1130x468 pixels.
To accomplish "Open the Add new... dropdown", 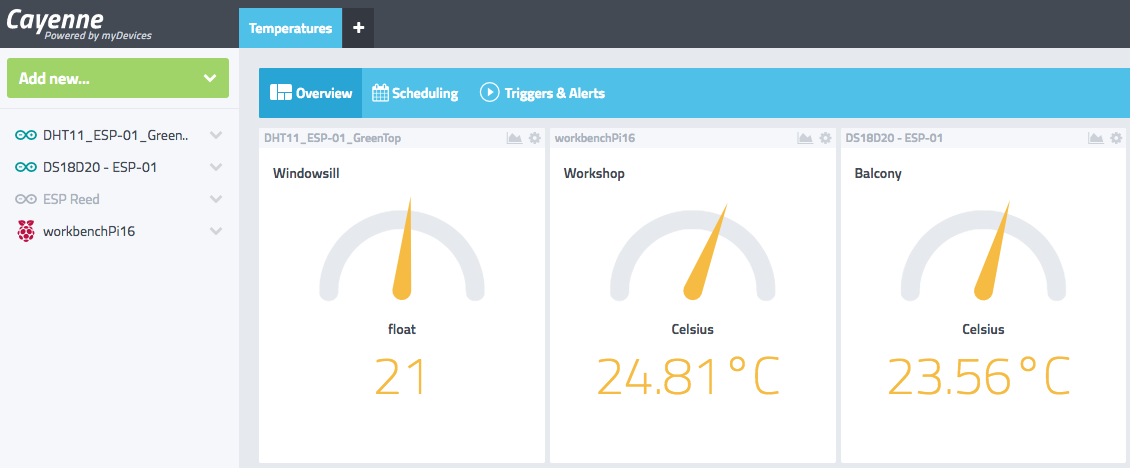I will coord(118,78).
